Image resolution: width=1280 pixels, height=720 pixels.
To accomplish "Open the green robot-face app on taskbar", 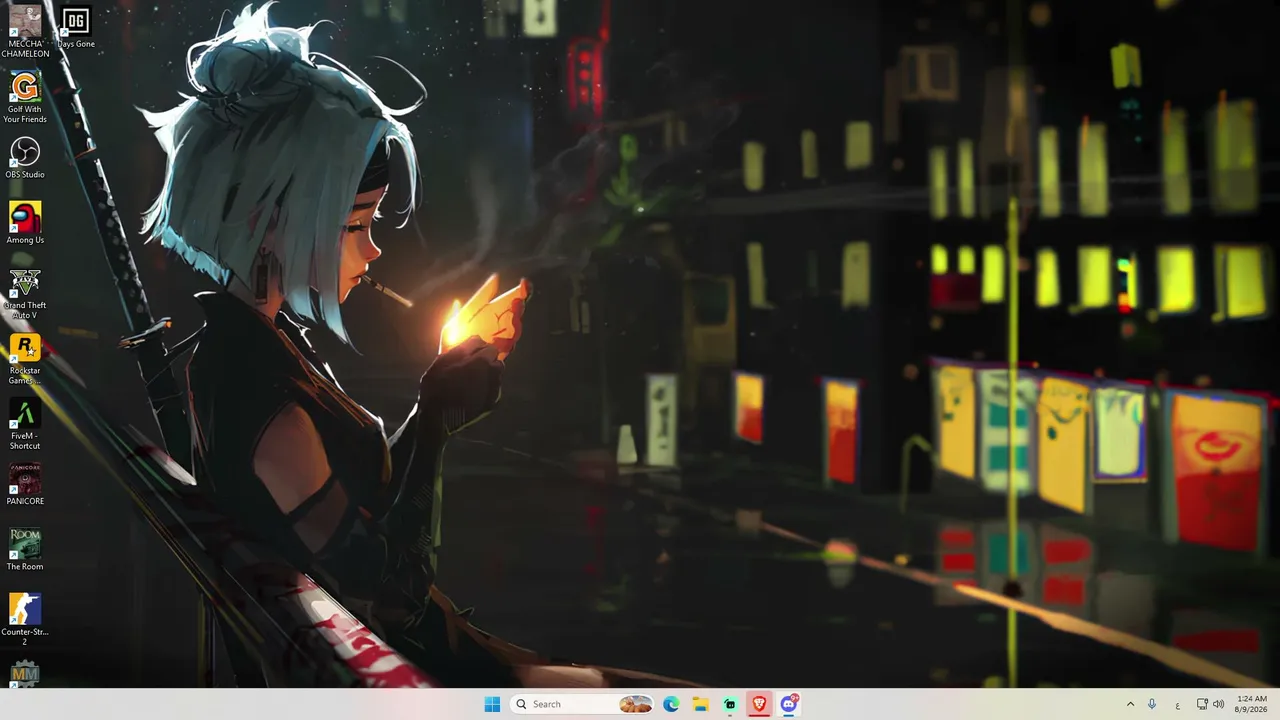I will pyautogui.click(x=730, y=704).
